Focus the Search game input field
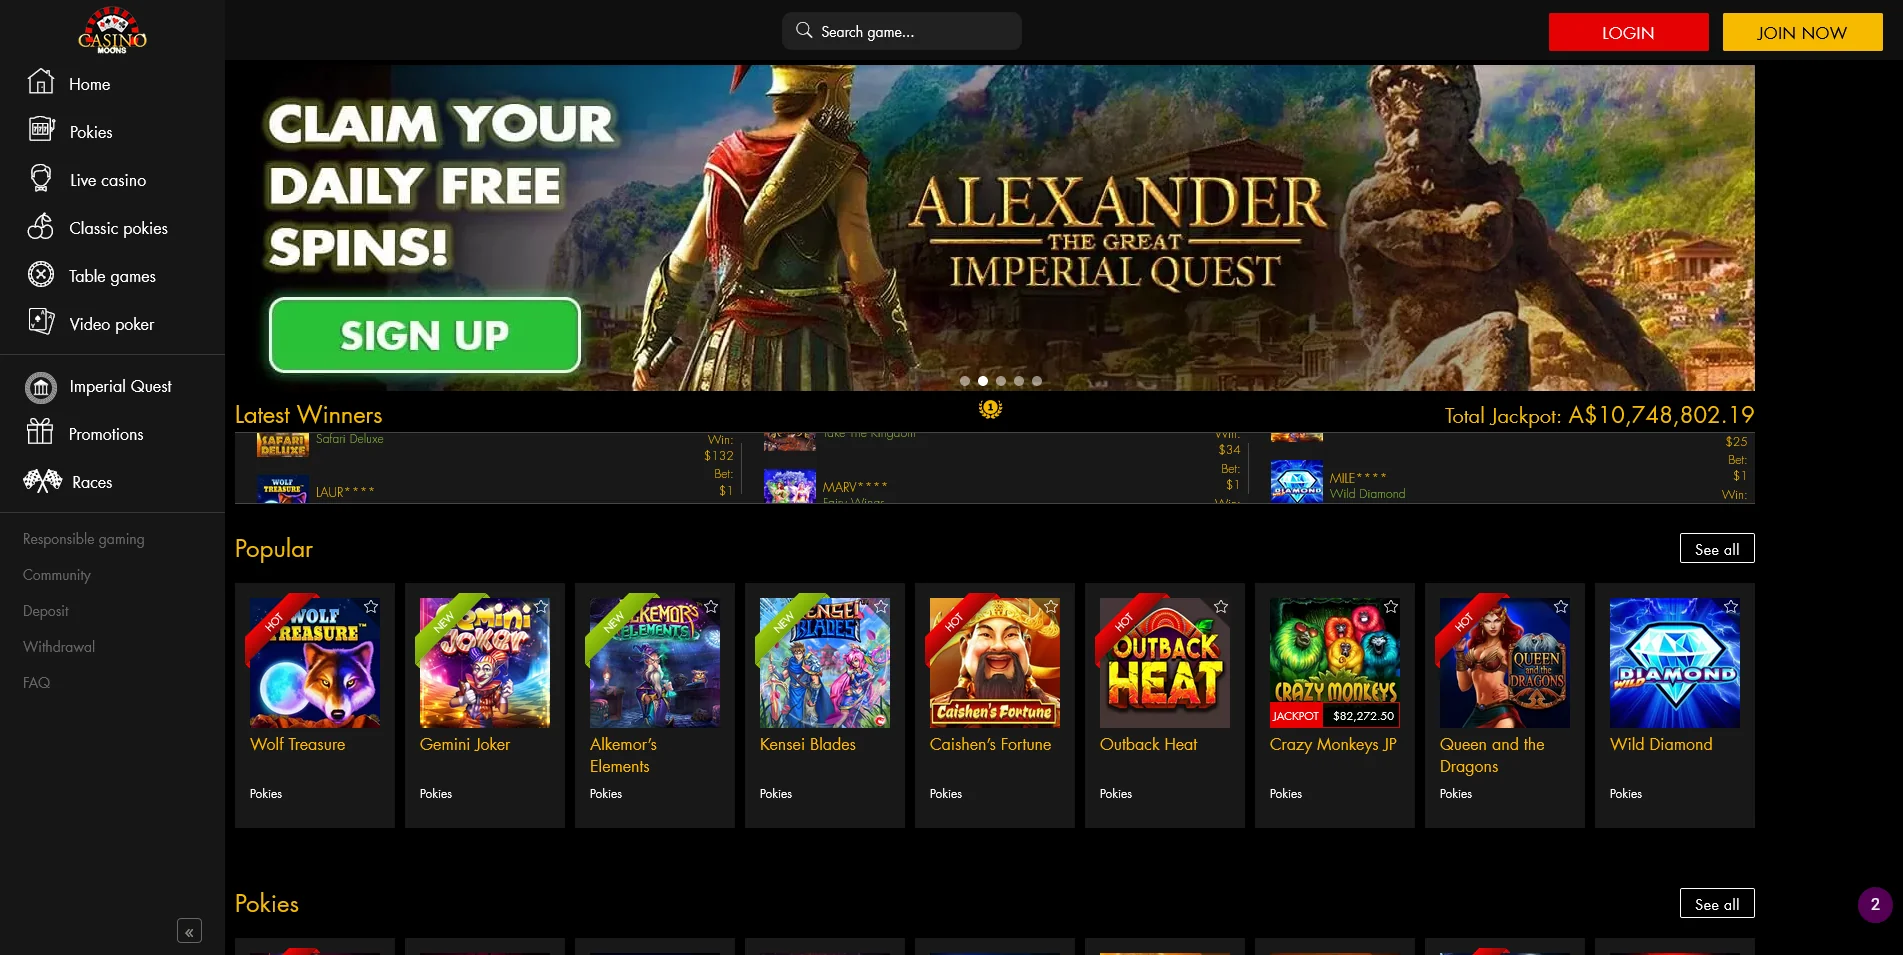The image size is (1903, 955). (901, 32)
